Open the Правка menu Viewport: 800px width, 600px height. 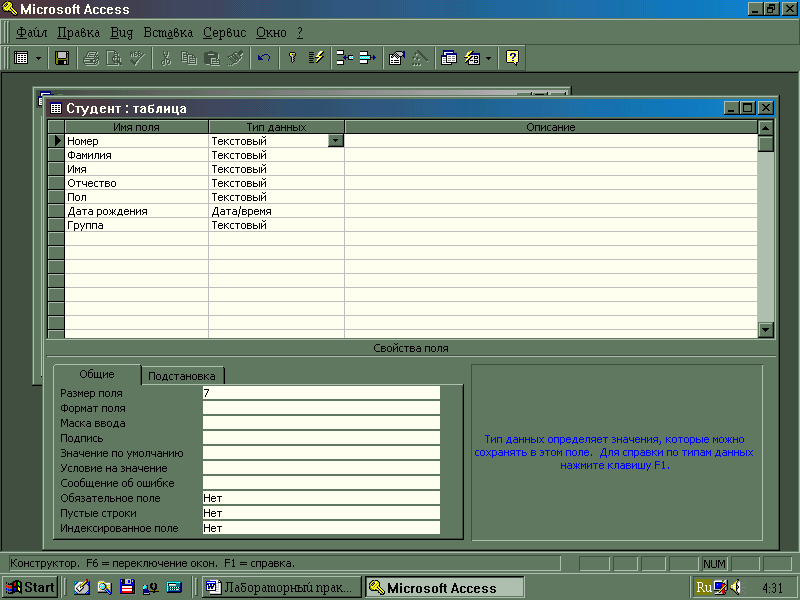(78, 33)
